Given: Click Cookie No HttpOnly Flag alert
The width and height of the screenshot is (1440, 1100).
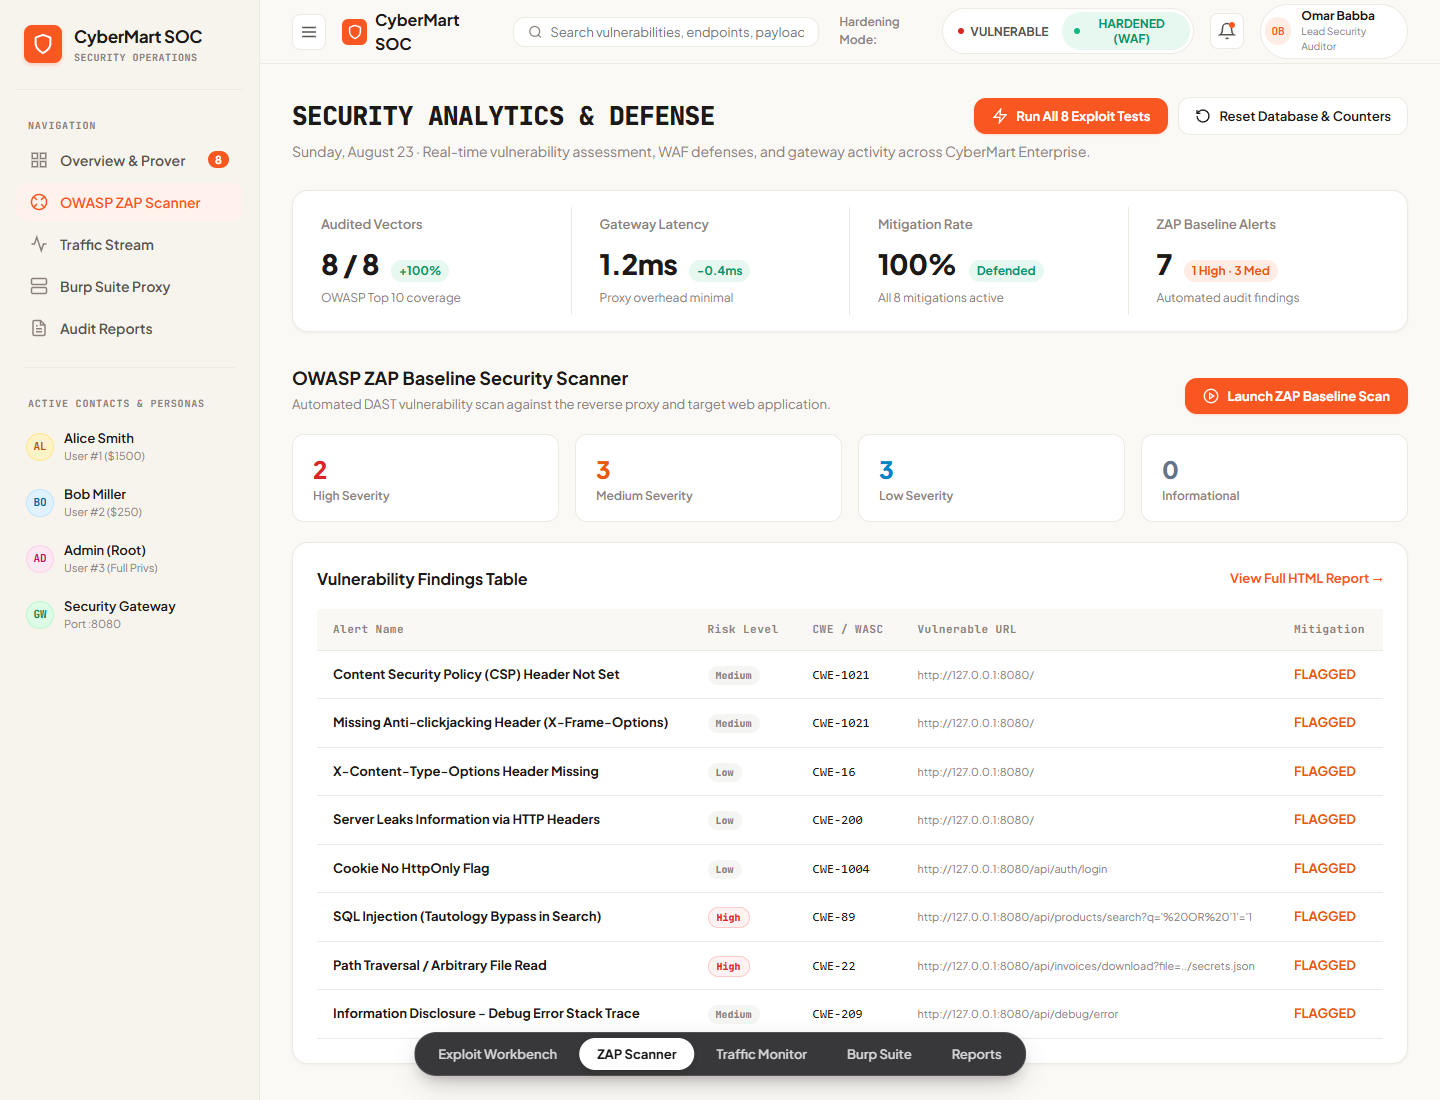Looking at the screenshot, I should (x=411, y=868).
